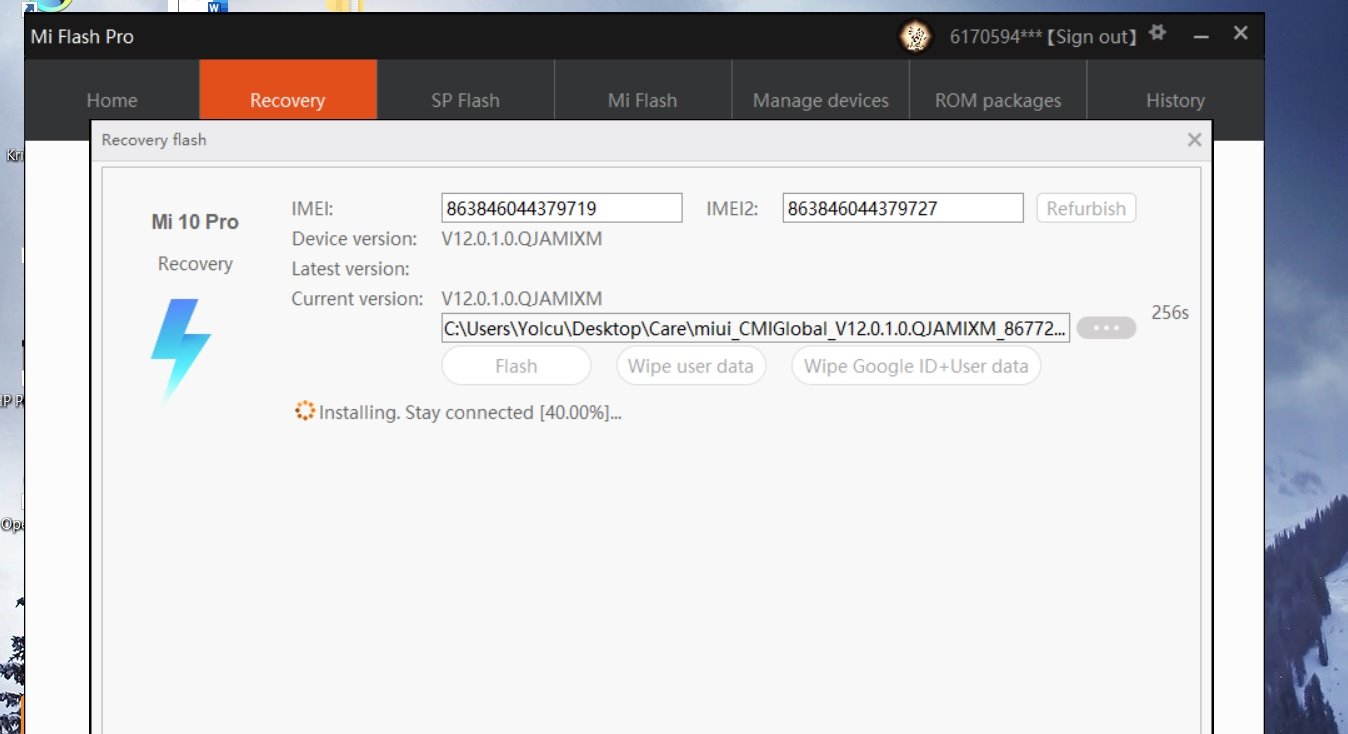Click the Mi 10 Pro device name

point(195,222)
